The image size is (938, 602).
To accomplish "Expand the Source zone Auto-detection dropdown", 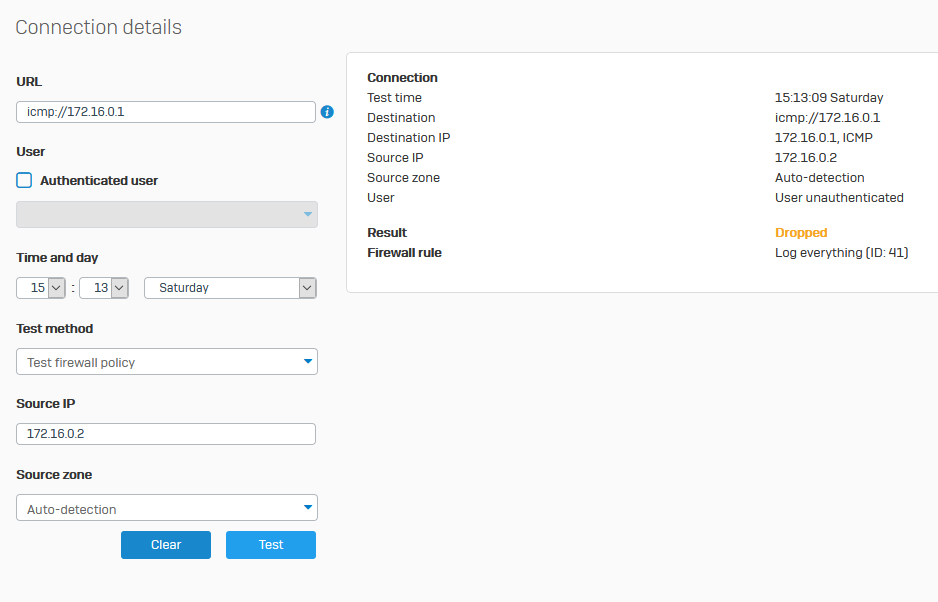I will click(x=167, y=508).
